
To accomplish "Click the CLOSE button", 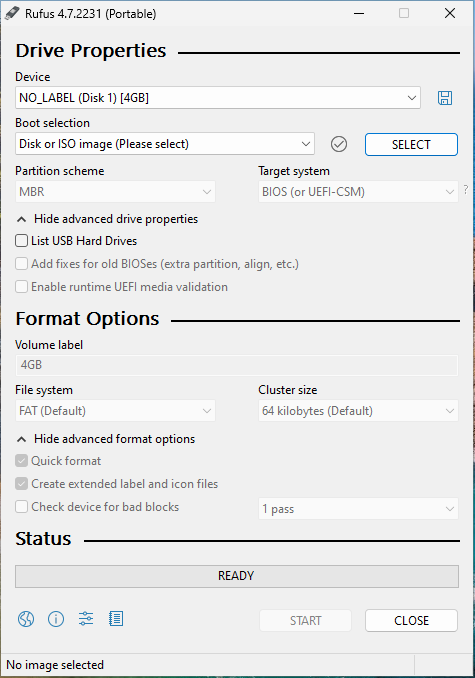I will [x=411, y=620].
